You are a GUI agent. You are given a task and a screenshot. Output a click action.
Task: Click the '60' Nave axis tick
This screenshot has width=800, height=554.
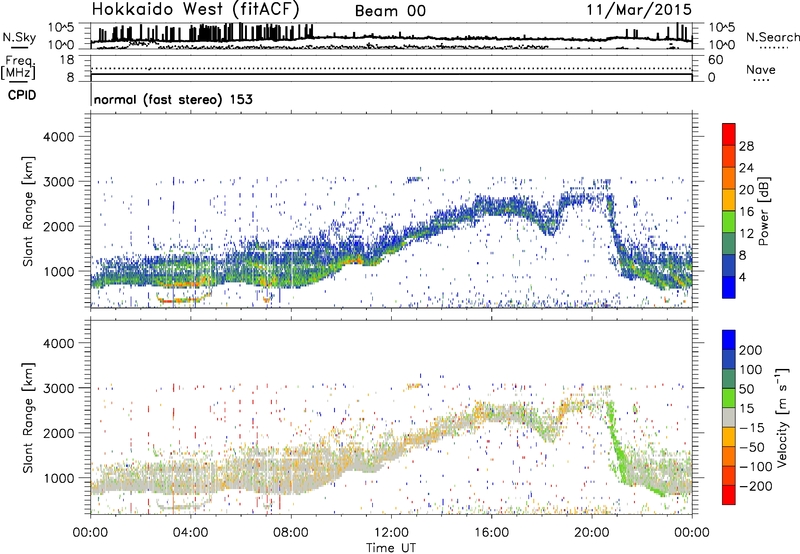[715, 60]
